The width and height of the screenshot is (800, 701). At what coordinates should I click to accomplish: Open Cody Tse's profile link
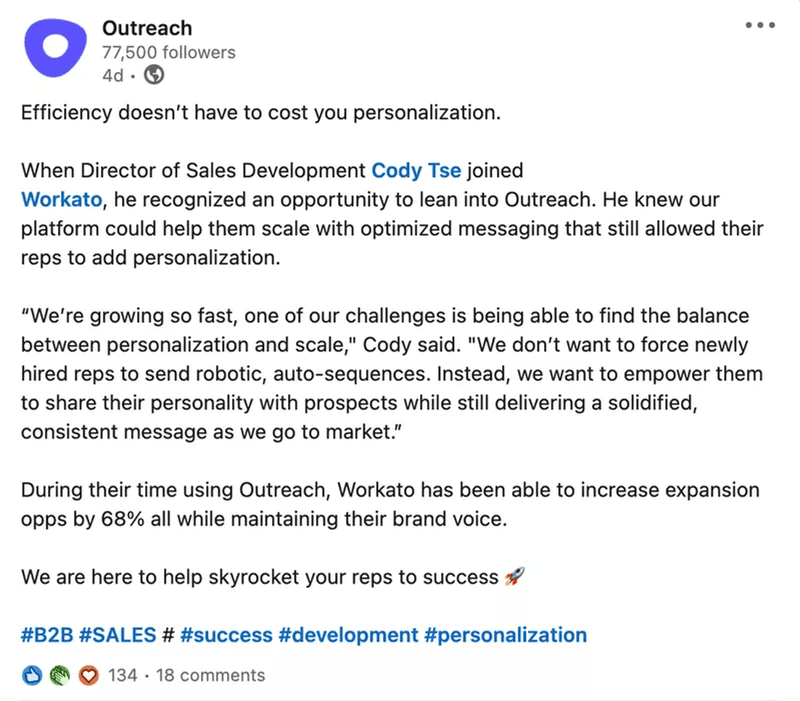click(x=416, y=170)
